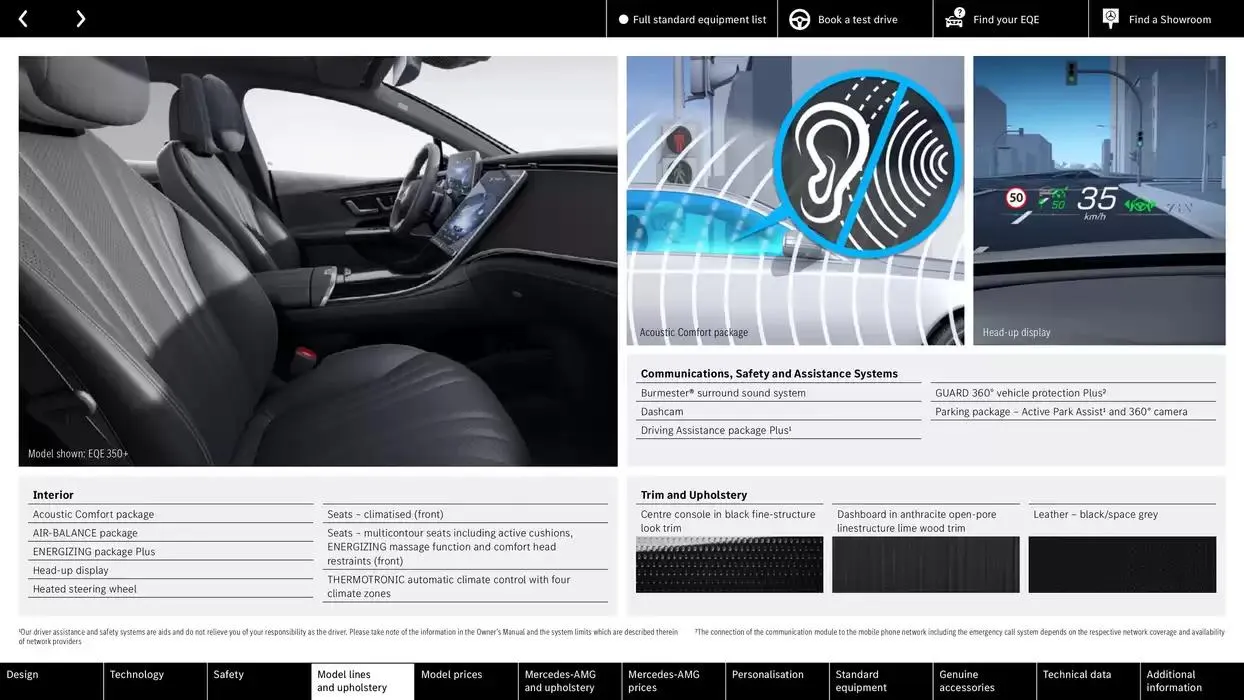Screen dimensions: 1244x700
Task: Click the bullet dot beside Full standard equipment list
Action: point(624,19)
